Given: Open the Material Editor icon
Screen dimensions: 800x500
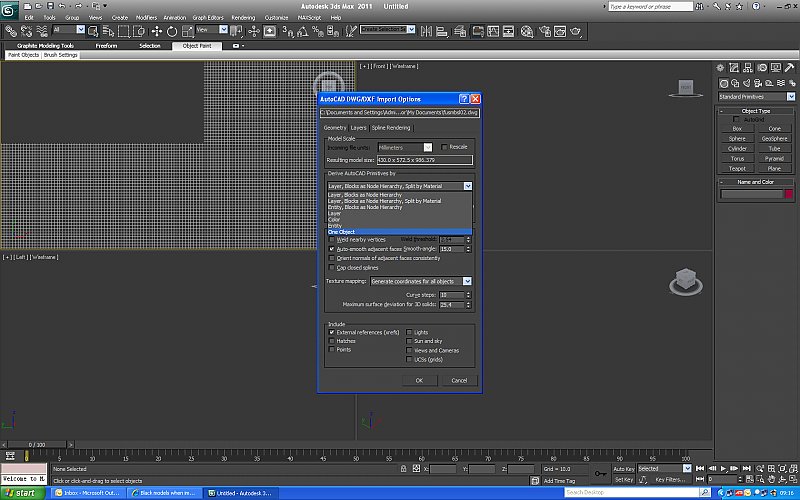Looking at the screenshot, I should (527, 31).
